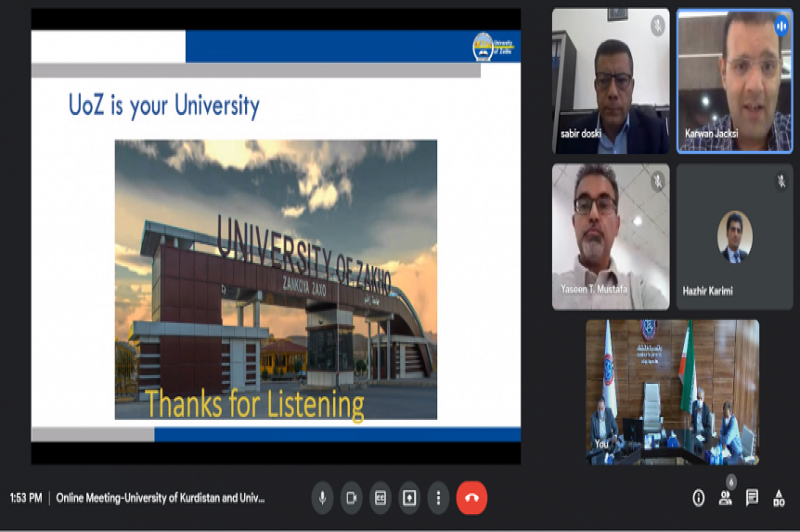Click your own self-view tile labeled You

click(x=672, y=392)
